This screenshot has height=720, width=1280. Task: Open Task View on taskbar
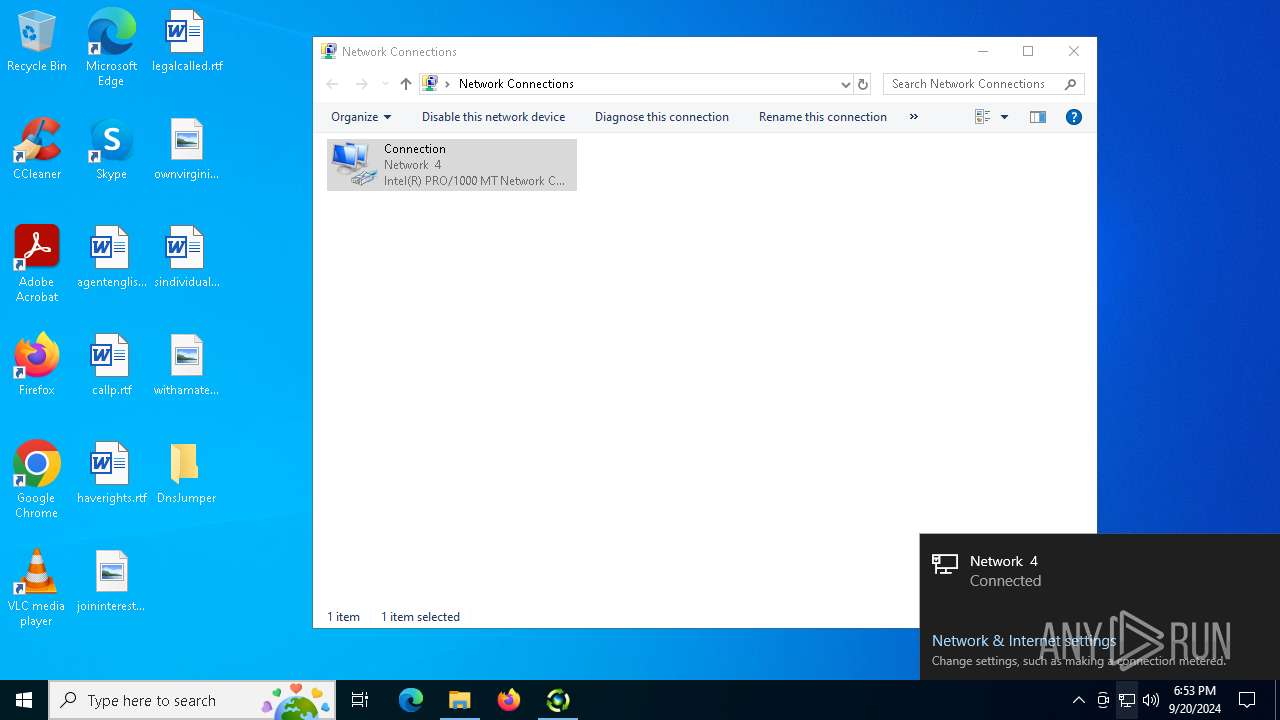tap(360, 700)
